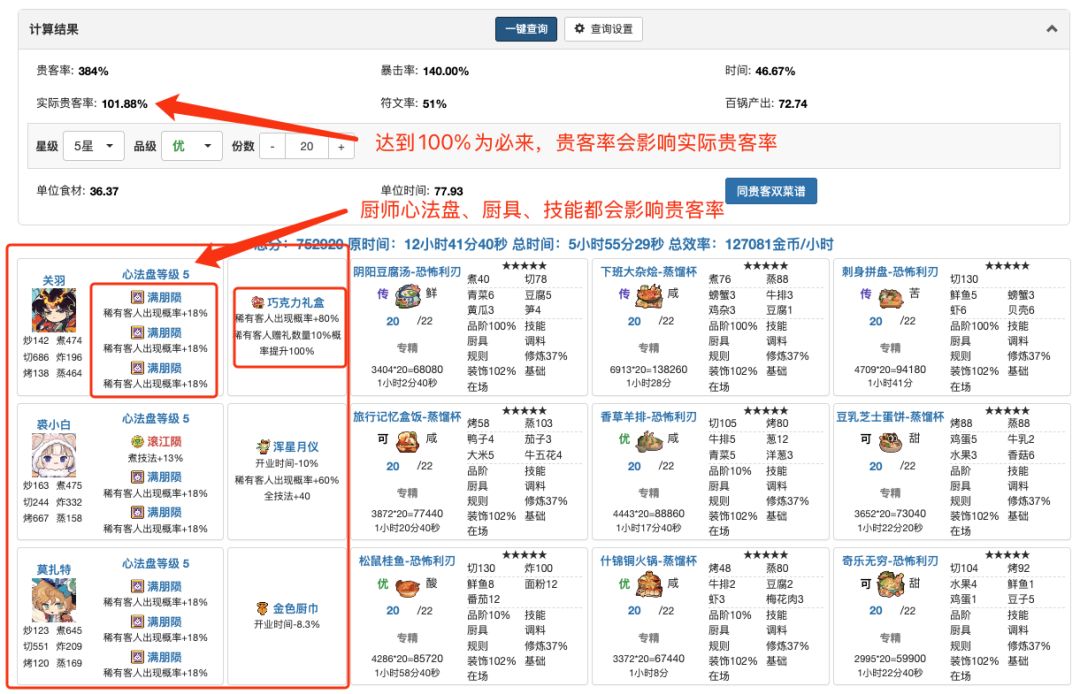Click the 金色厨巾 equipment icon
The image size is (1080, 694).
pyautogui.click(x=262, y=608)
